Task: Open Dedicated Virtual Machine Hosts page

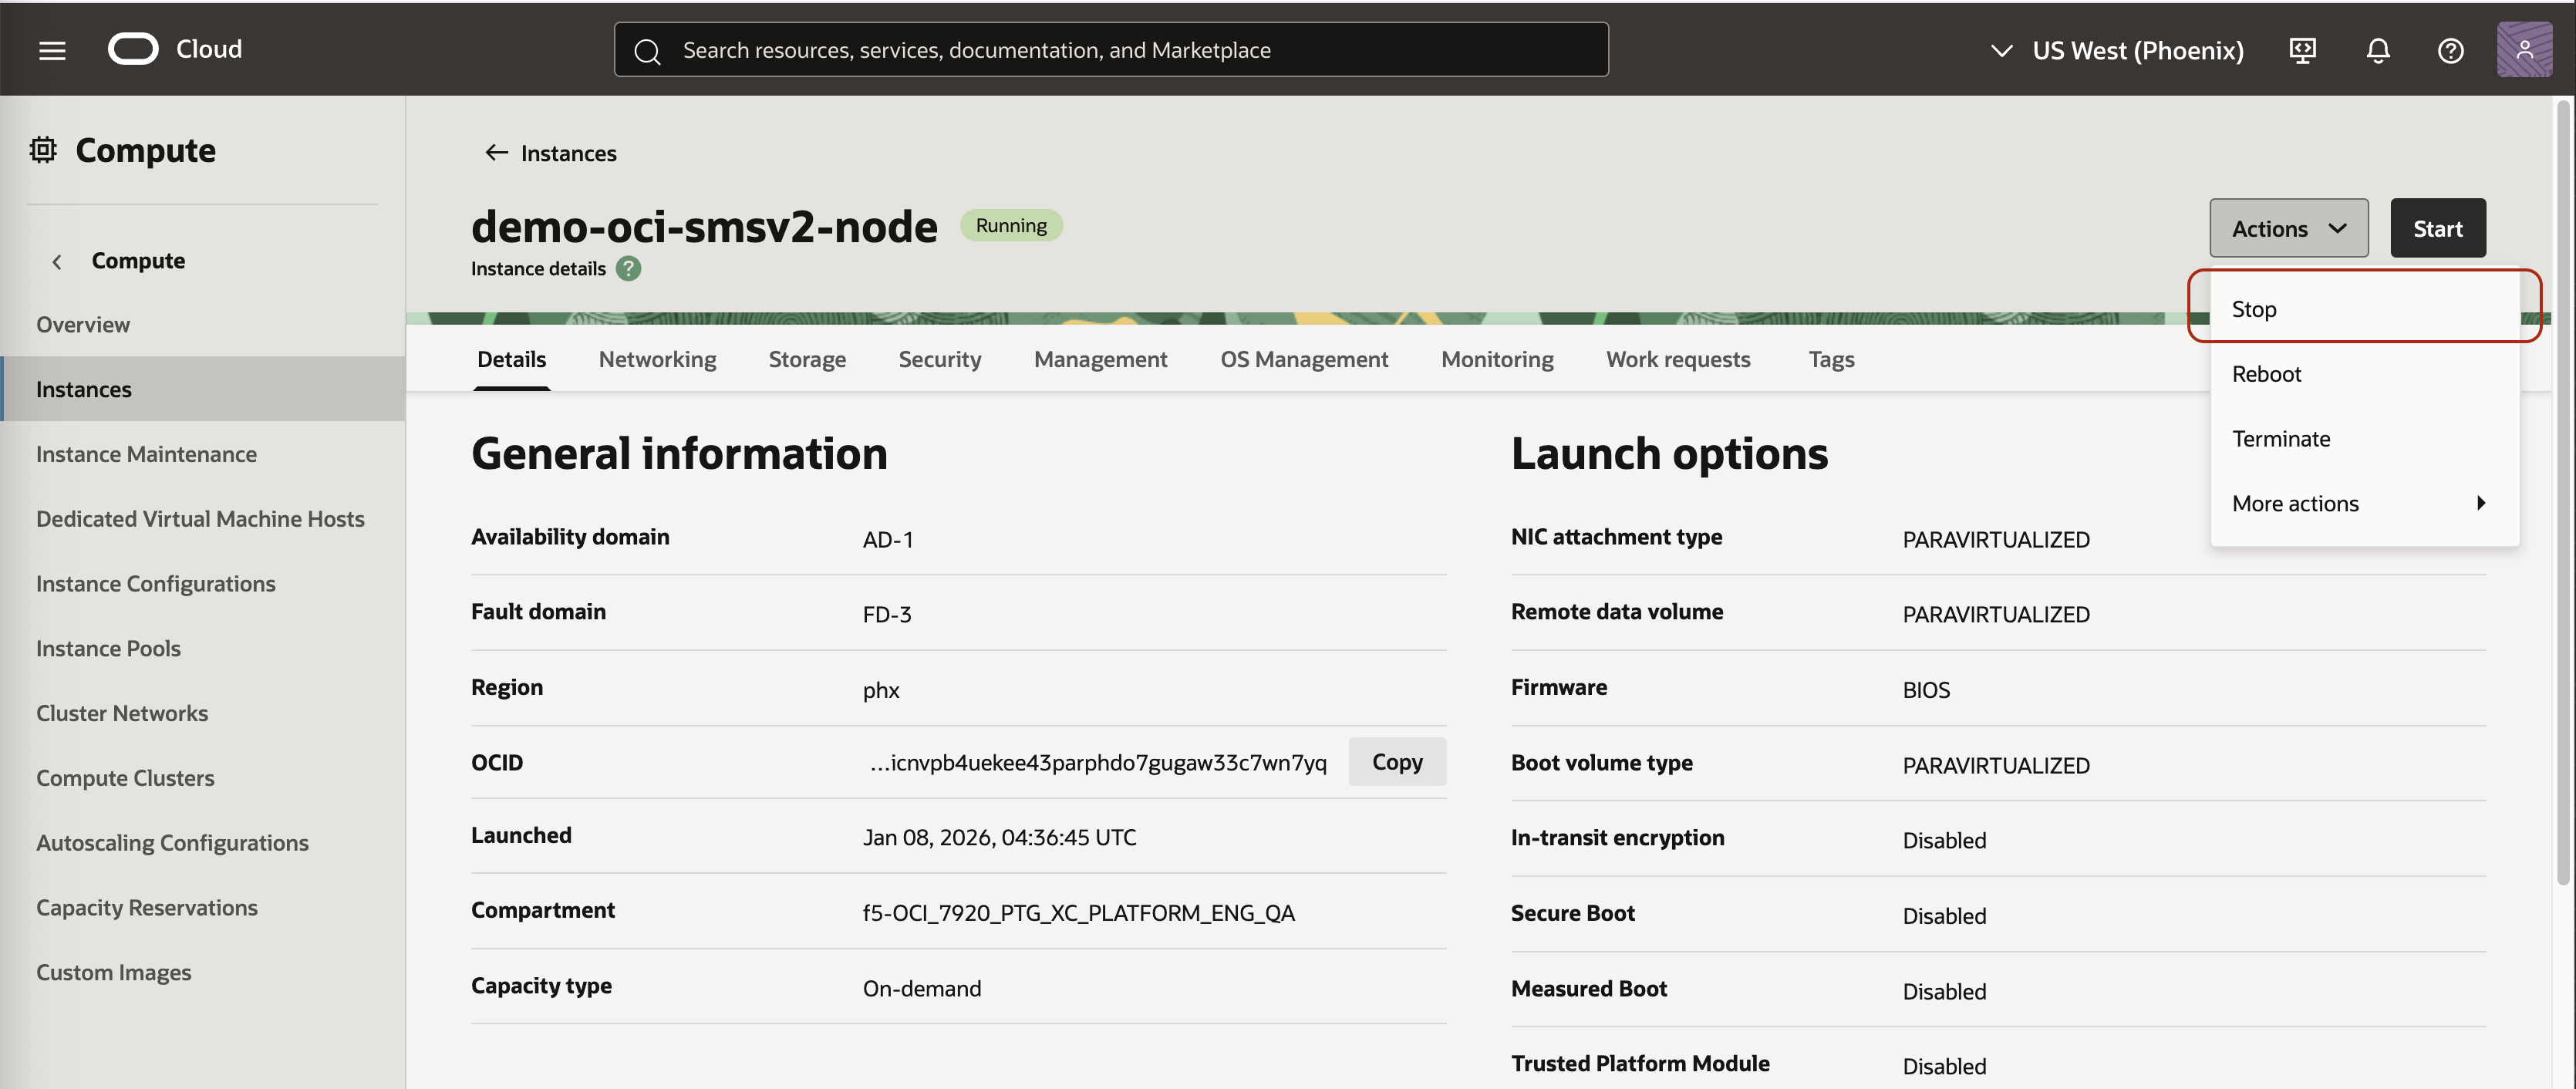Action: 200,518
